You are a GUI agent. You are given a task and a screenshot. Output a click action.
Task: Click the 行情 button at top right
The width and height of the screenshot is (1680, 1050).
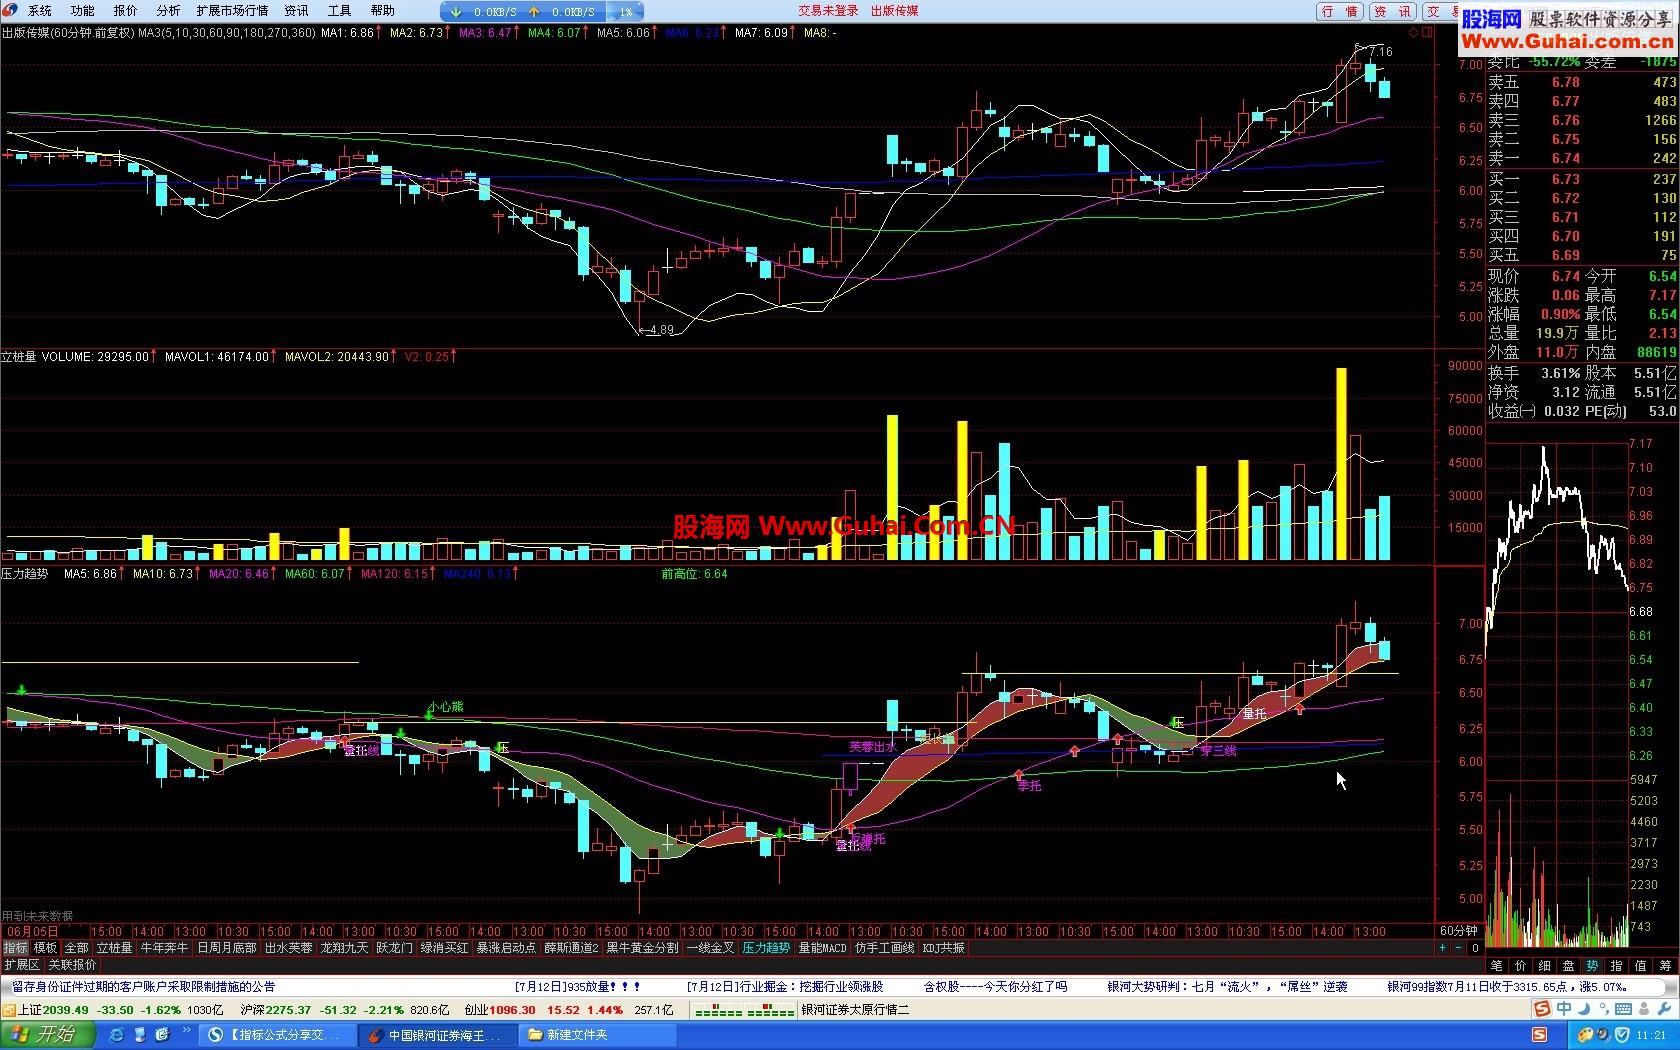[1340, 12]
